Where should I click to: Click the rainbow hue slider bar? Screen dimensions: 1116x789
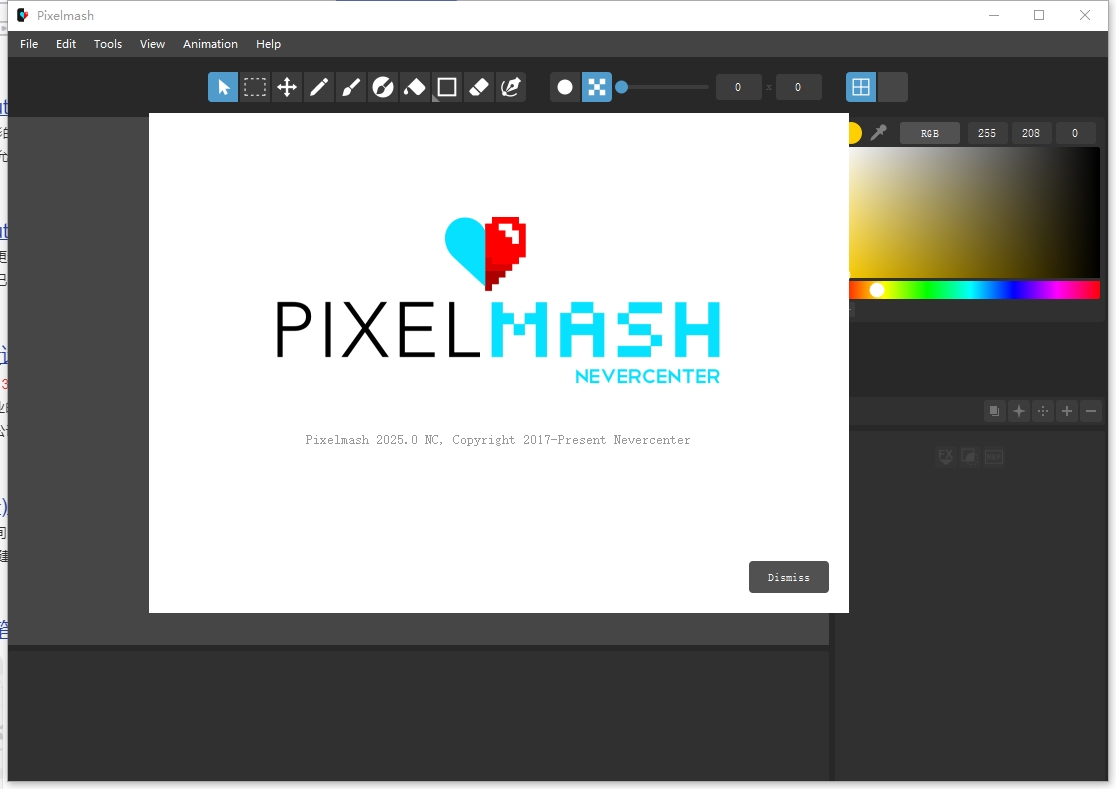coord(974,290)
